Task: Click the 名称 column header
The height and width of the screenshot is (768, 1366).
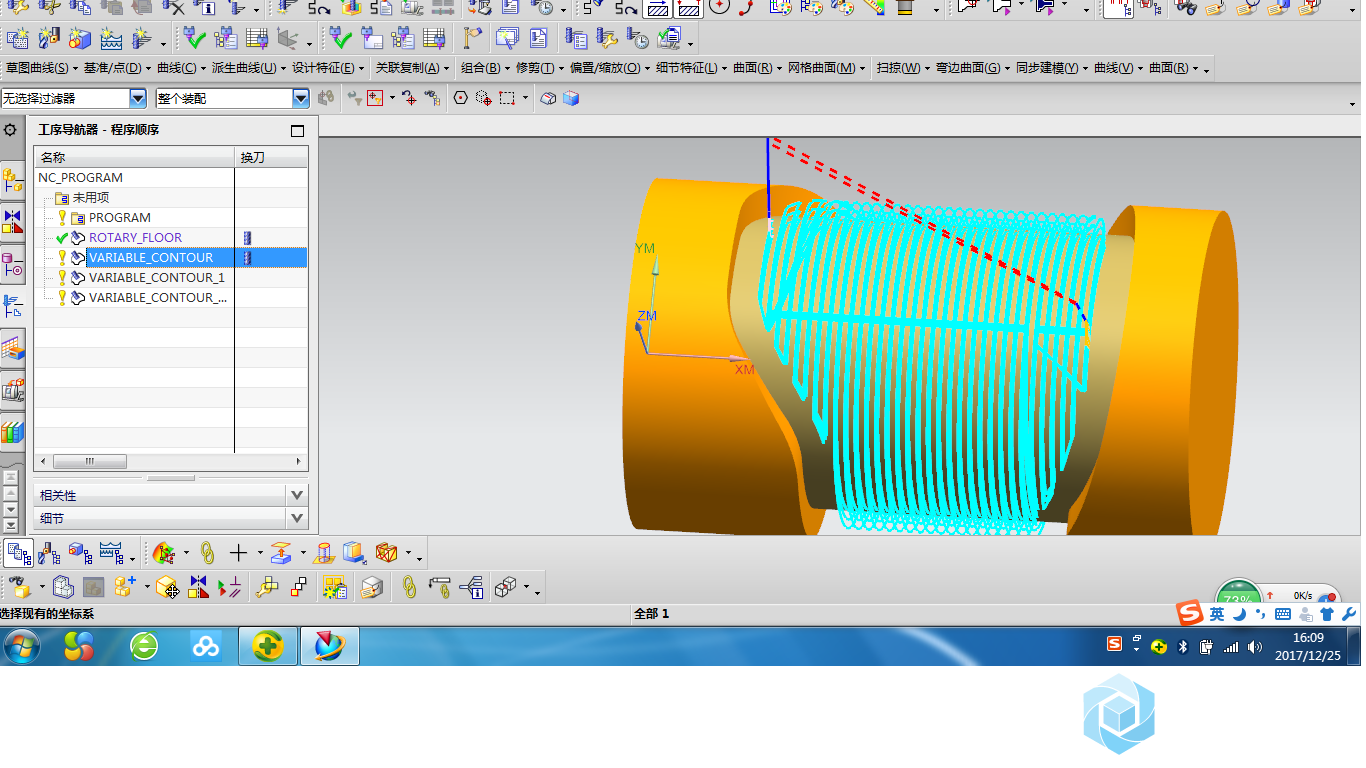Action: 134,158
